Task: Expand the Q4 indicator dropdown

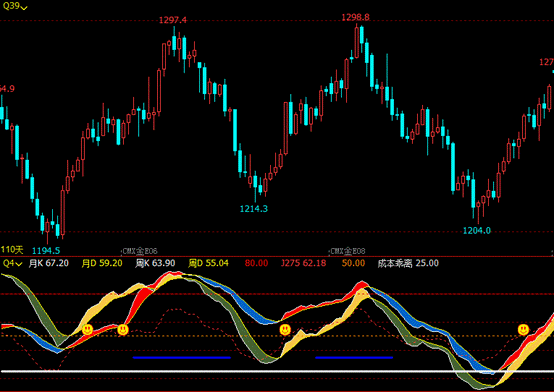Action: pos(12,263)
